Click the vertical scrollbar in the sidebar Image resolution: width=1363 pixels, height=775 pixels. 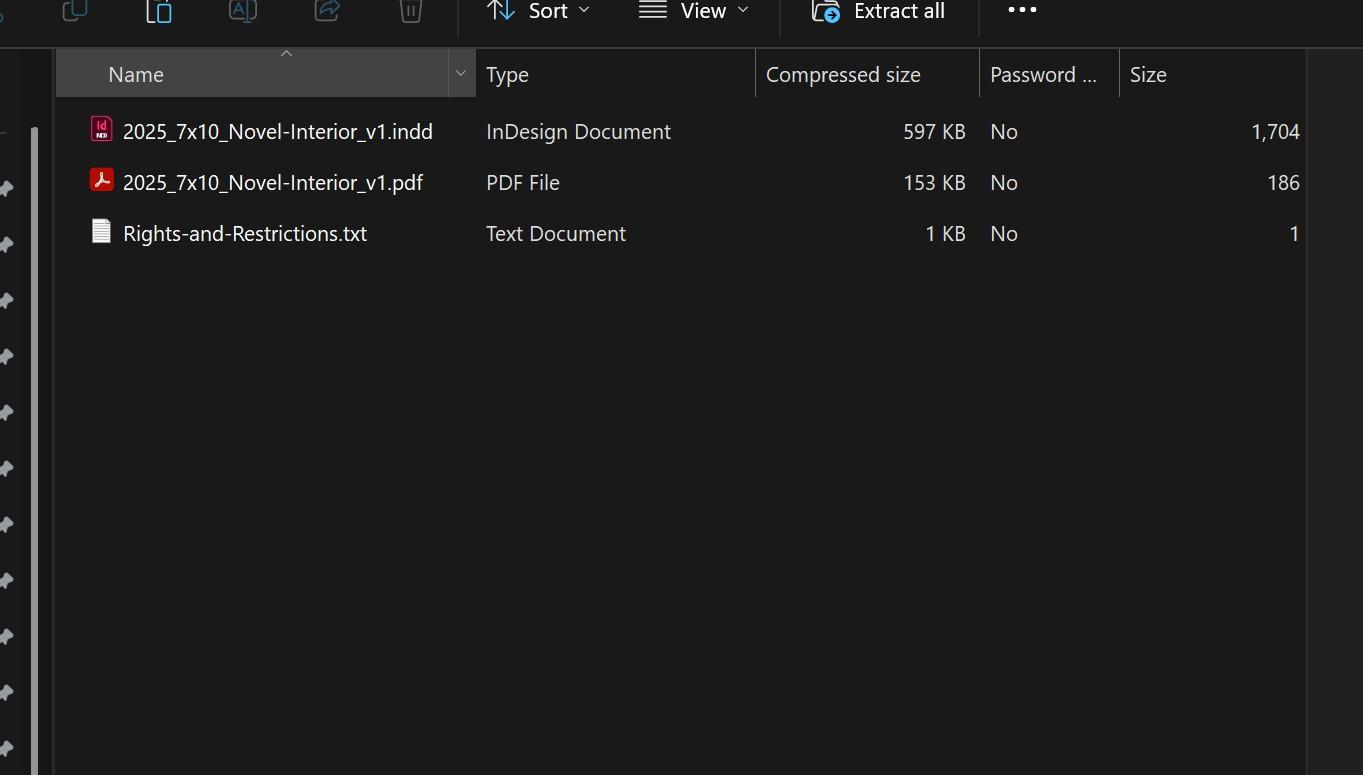[x=37, y=400]
